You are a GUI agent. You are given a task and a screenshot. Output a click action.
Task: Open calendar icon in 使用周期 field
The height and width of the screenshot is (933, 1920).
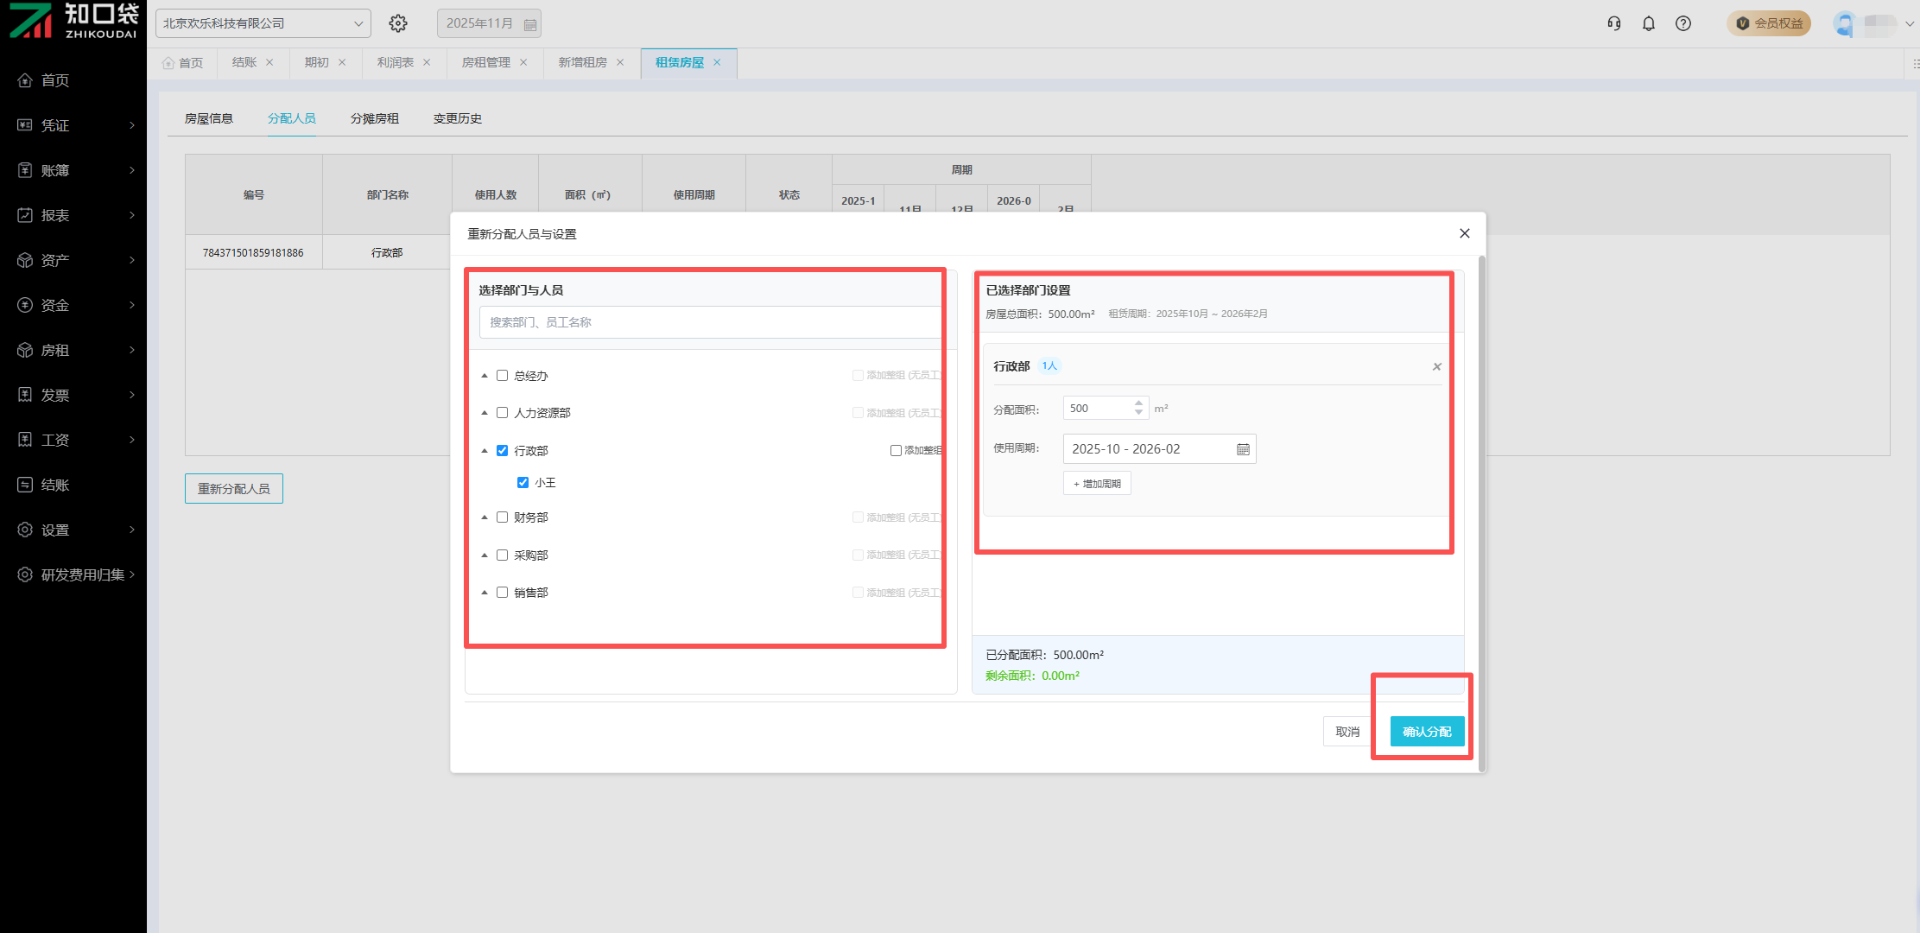point(1243,449)
